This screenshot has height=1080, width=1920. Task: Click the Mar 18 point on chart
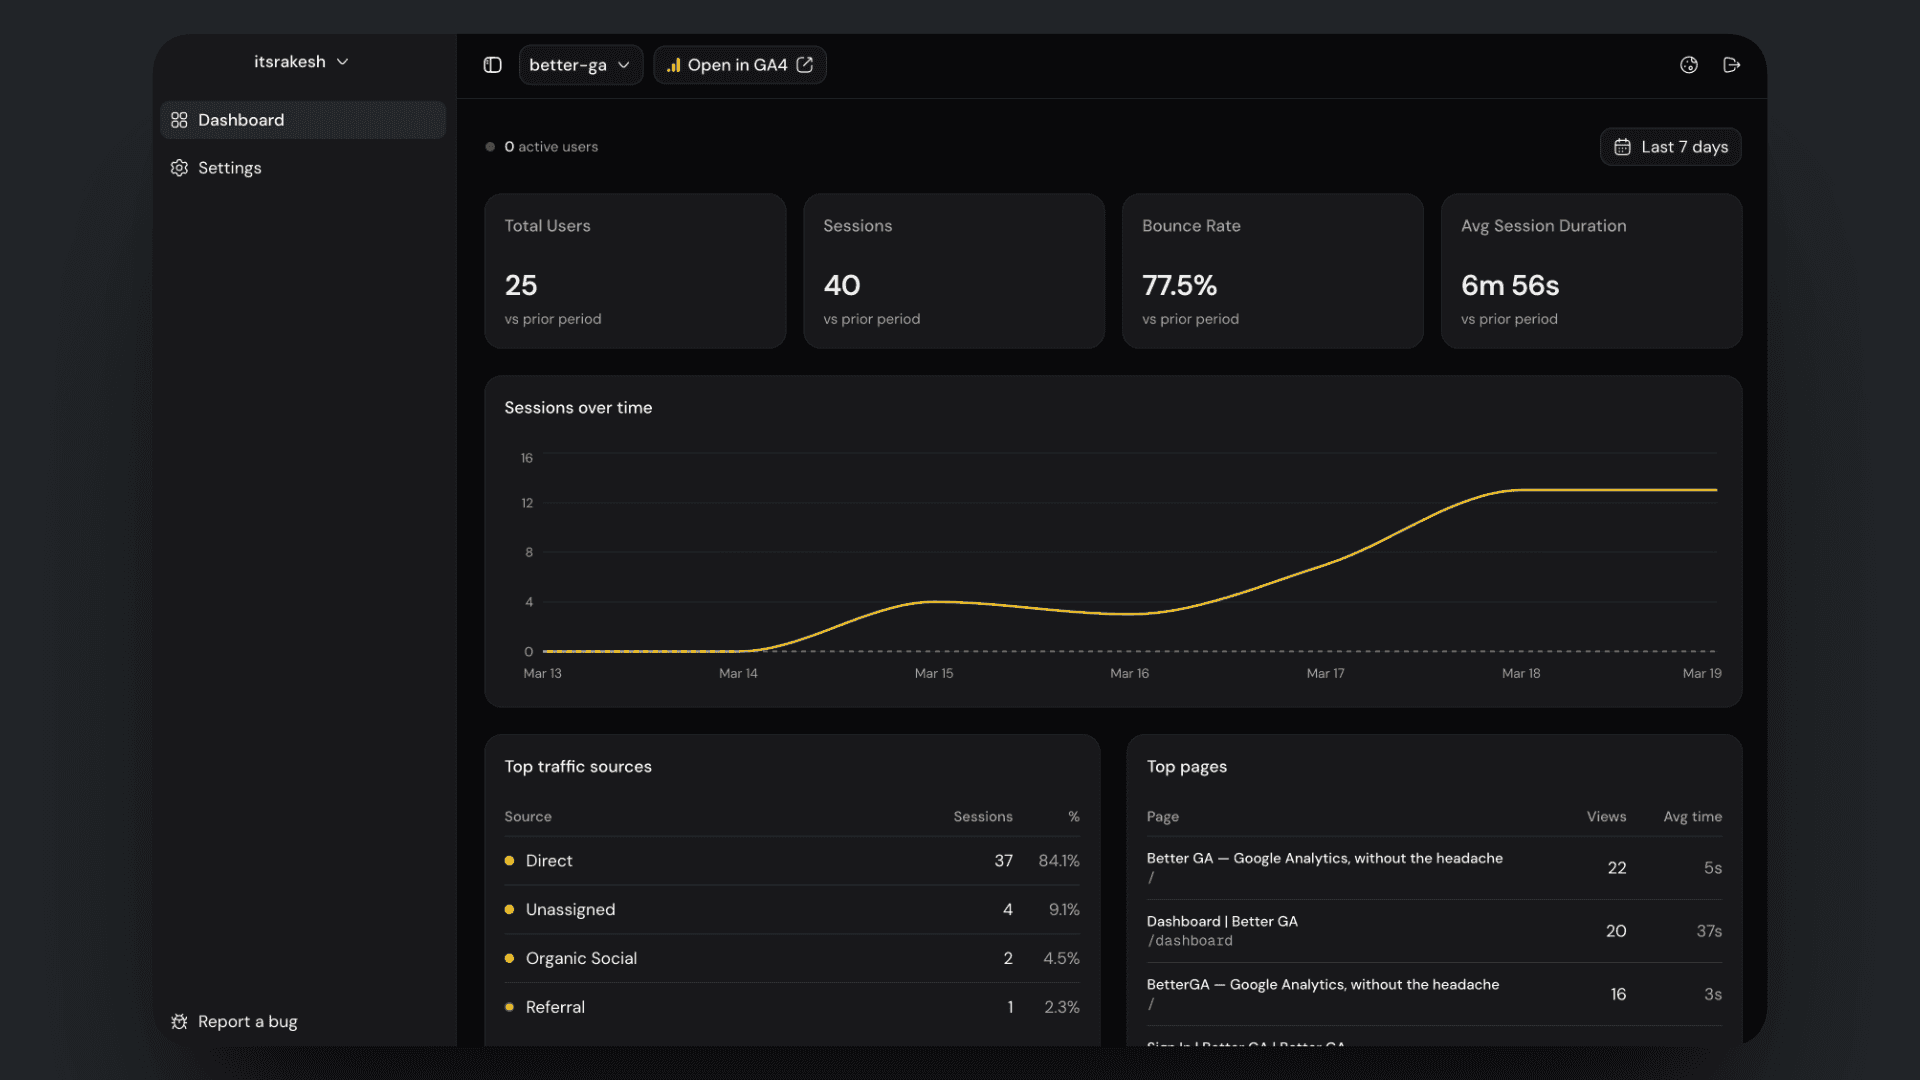coord(1521,490)
